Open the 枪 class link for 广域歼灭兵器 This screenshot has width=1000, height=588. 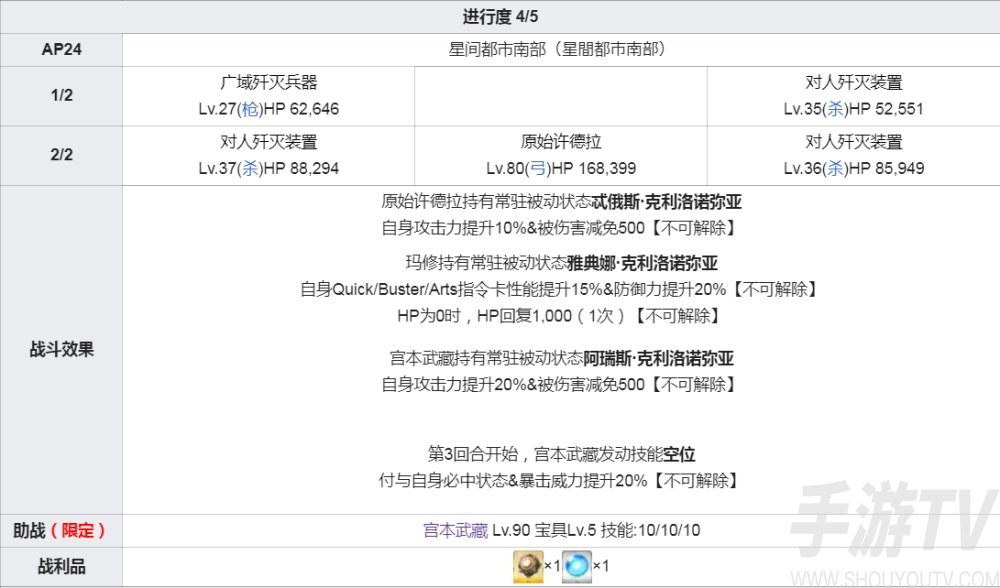point(250,109)
